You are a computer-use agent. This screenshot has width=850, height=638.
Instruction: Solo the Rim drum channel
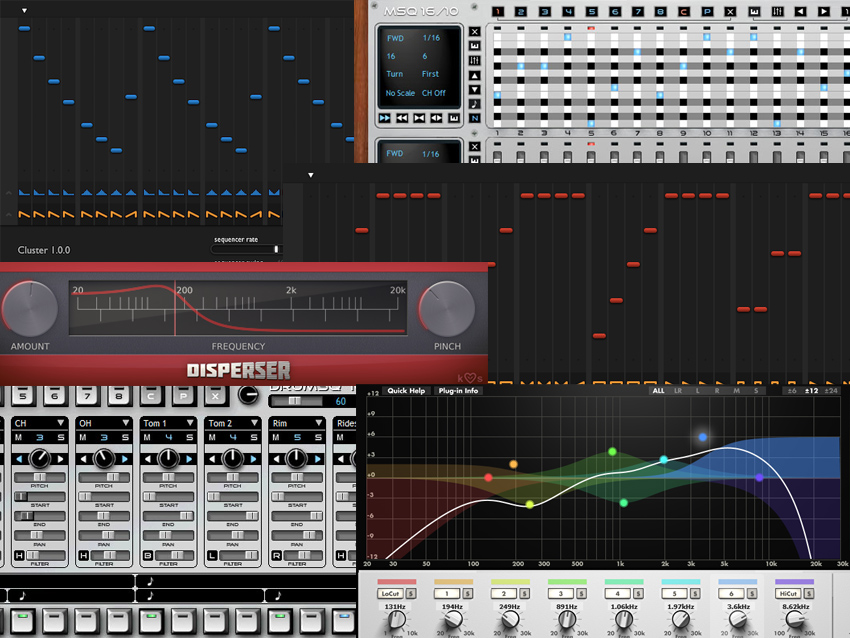coord(318,437)
